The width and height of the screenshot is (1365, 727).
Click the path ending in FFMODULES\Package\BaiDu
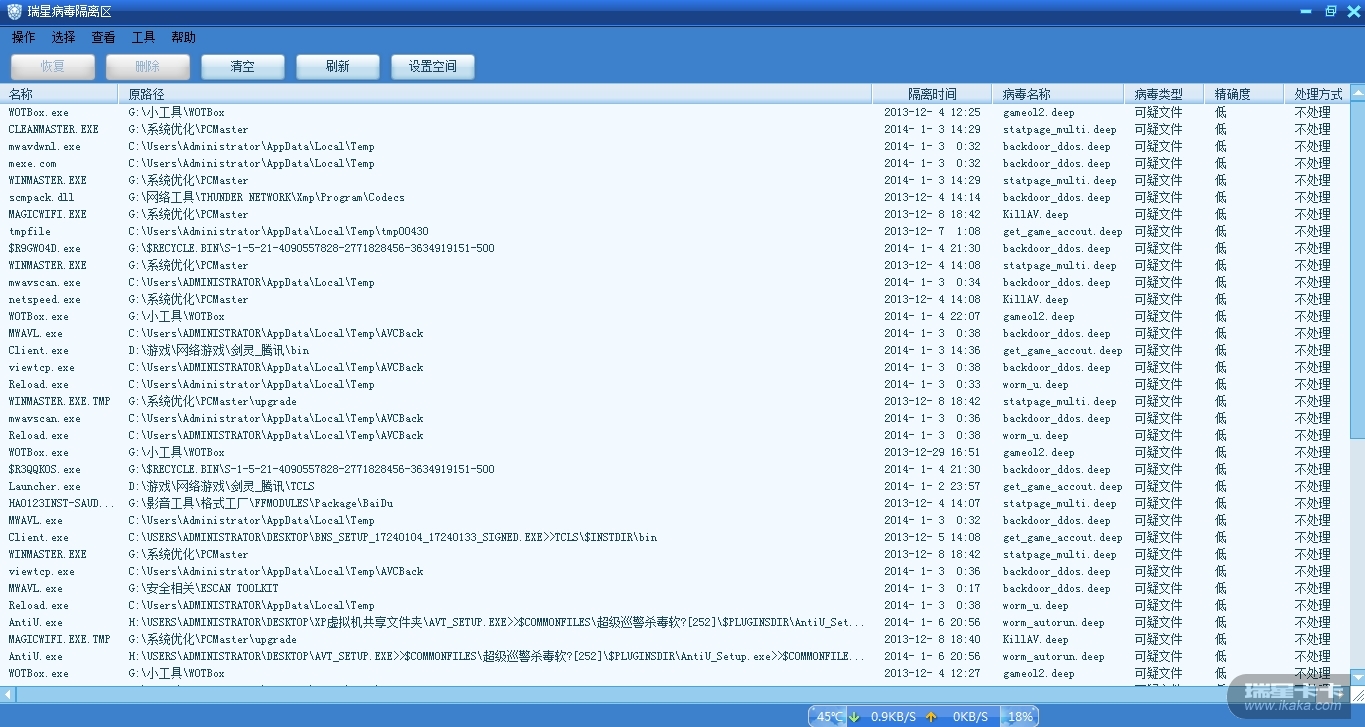pyautogui.click(x=260, y=503)
